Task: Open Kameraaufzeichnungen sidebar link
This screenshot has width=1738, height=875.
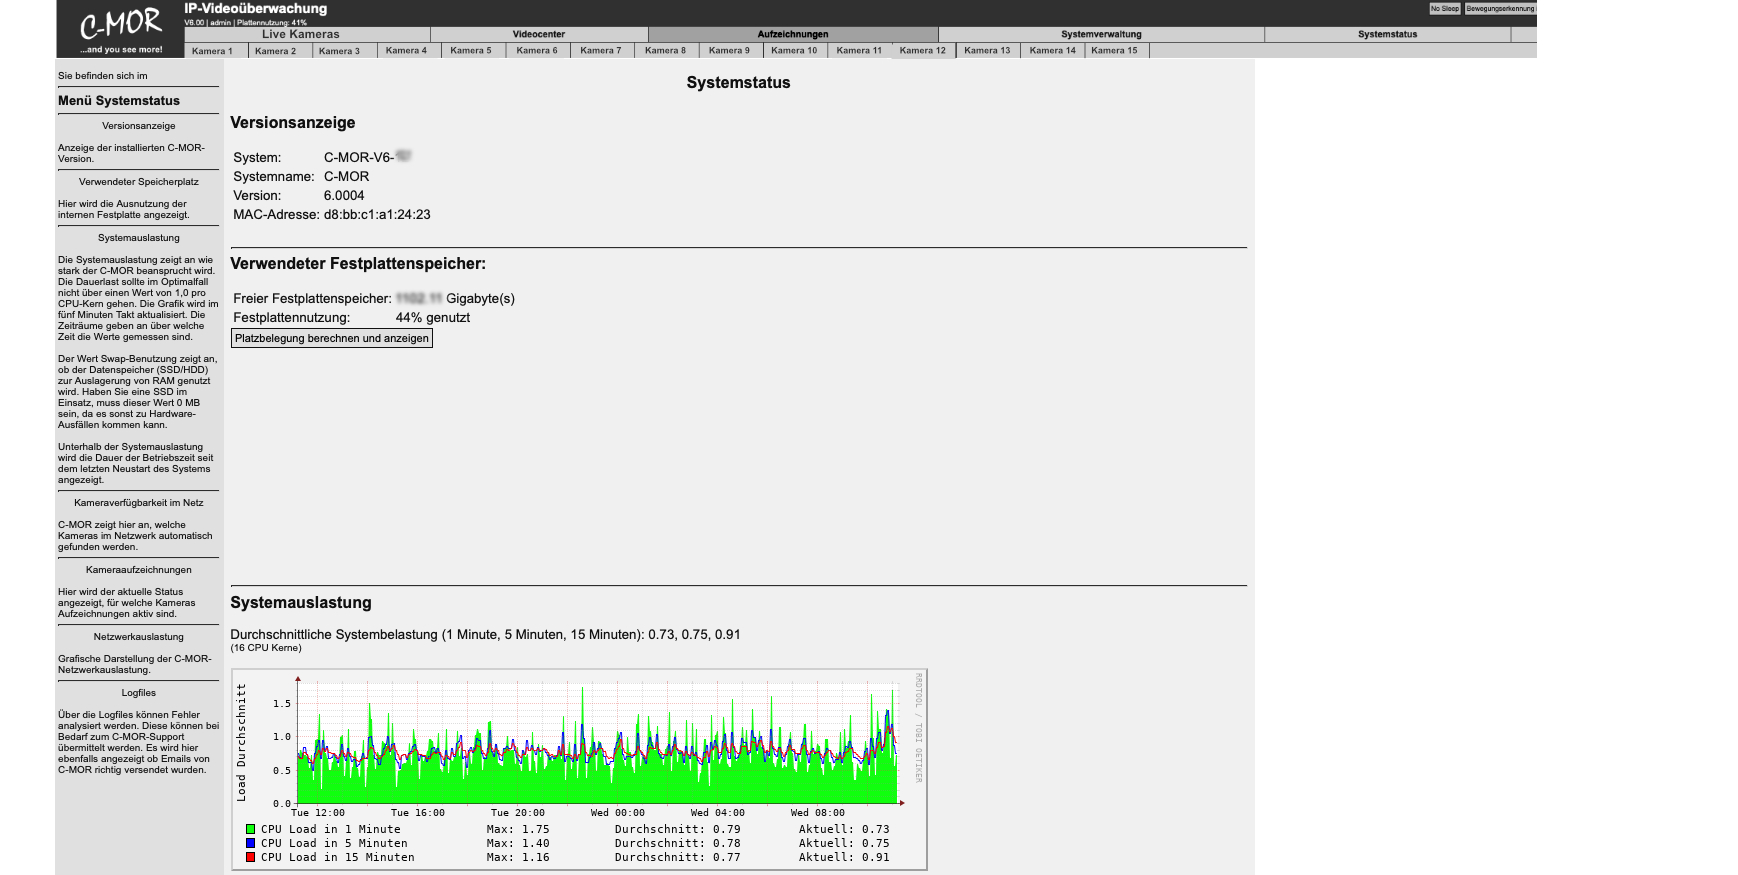Action: (x=139, y=570)
